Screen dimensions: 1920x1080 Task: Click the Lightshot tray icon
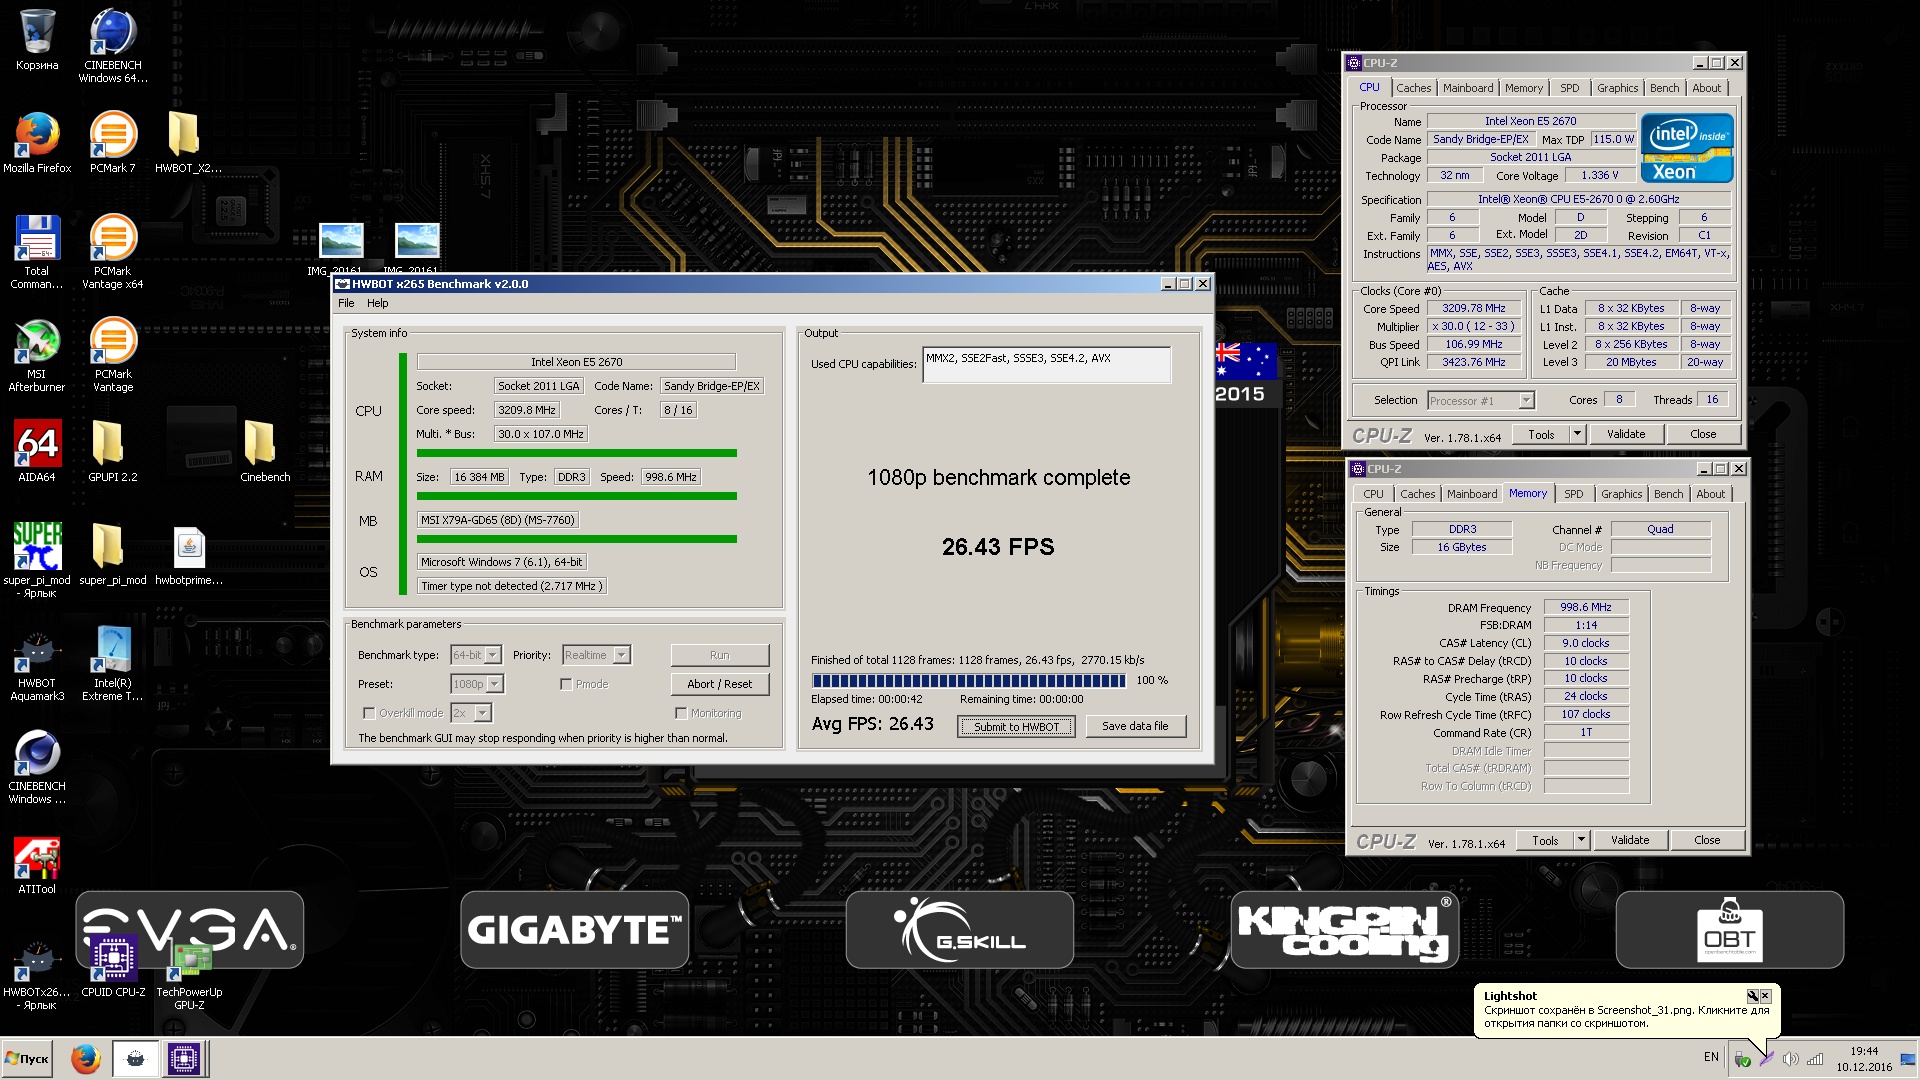coord(1766,1059)
